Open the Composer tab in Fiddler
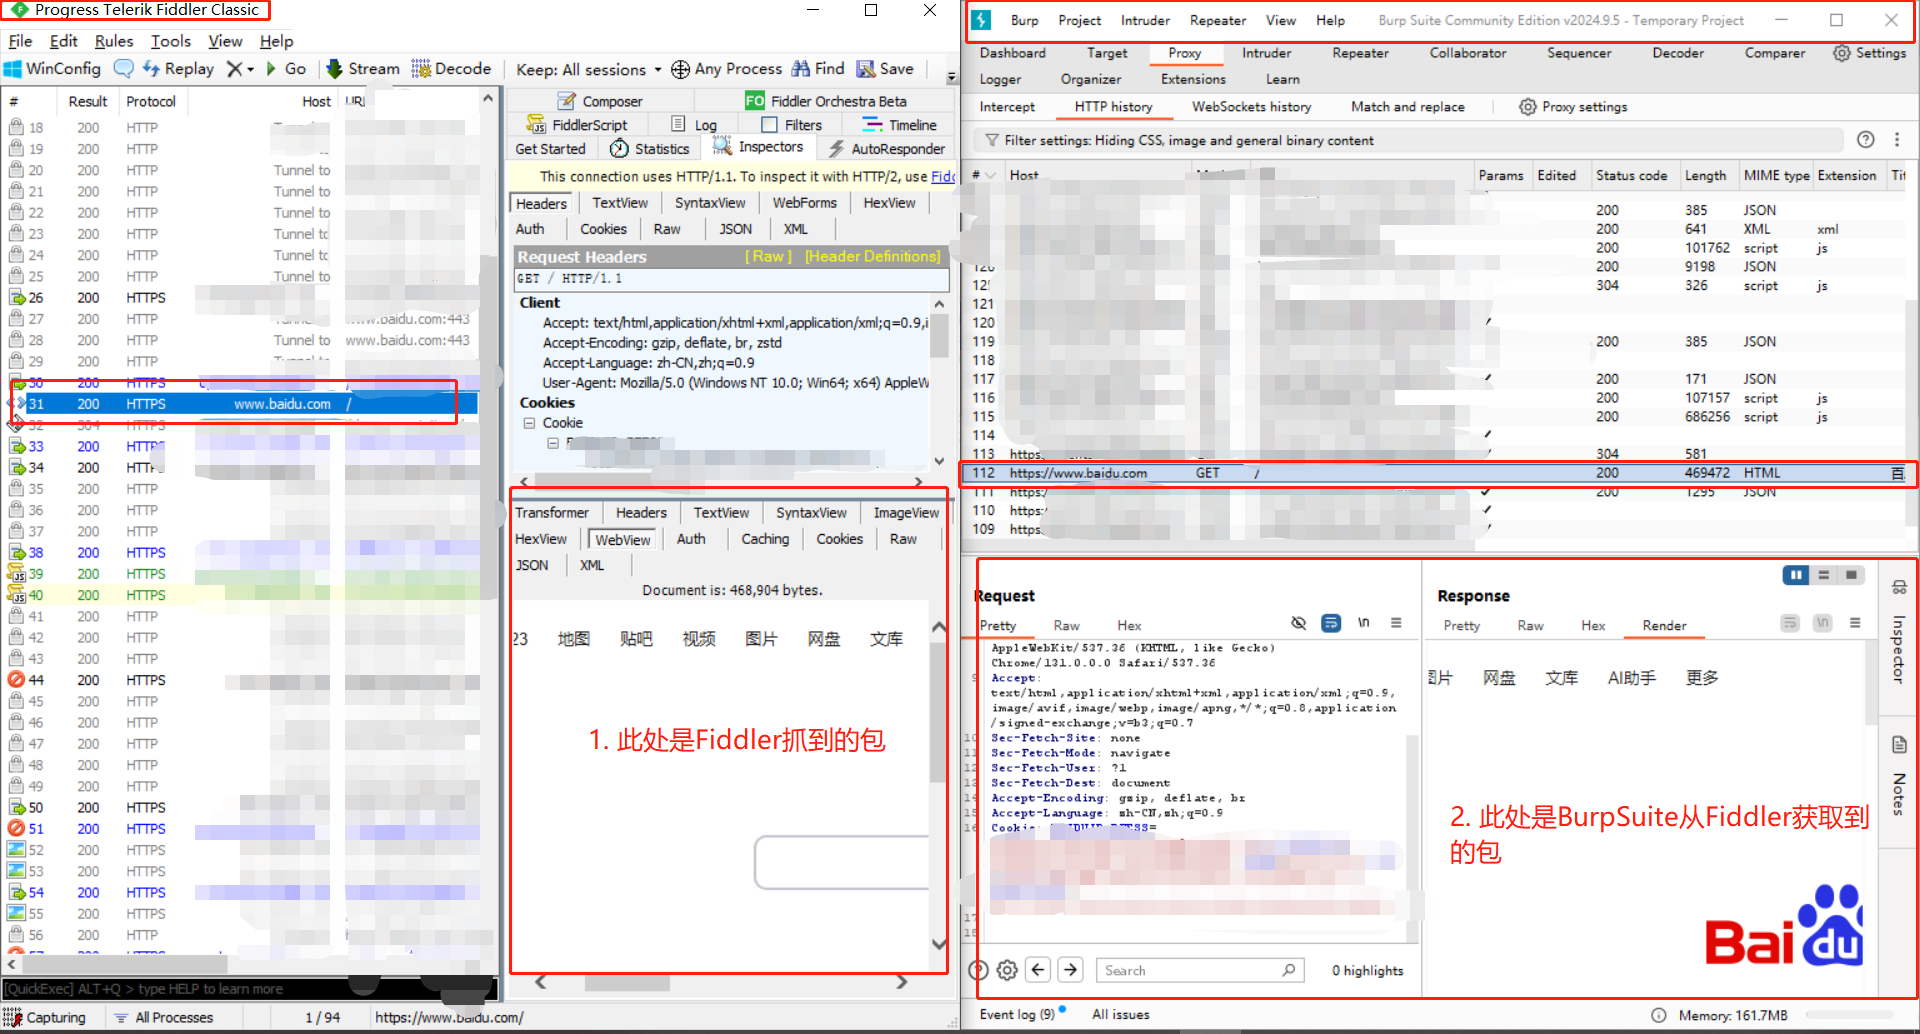Screen dimensions: 1920x1034 tap(600, 101)
